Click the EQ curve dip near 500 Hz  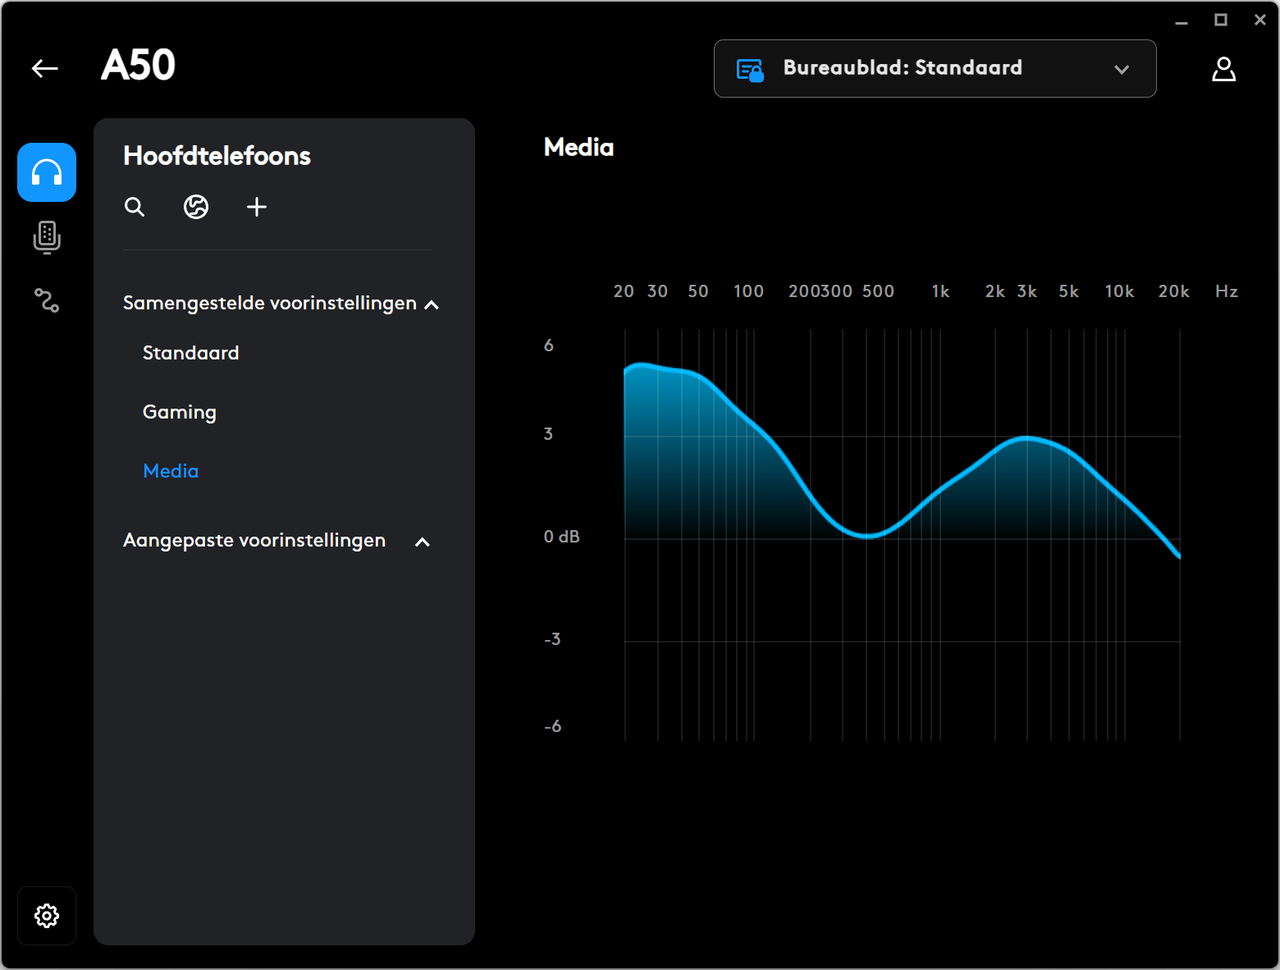(867, 535)
